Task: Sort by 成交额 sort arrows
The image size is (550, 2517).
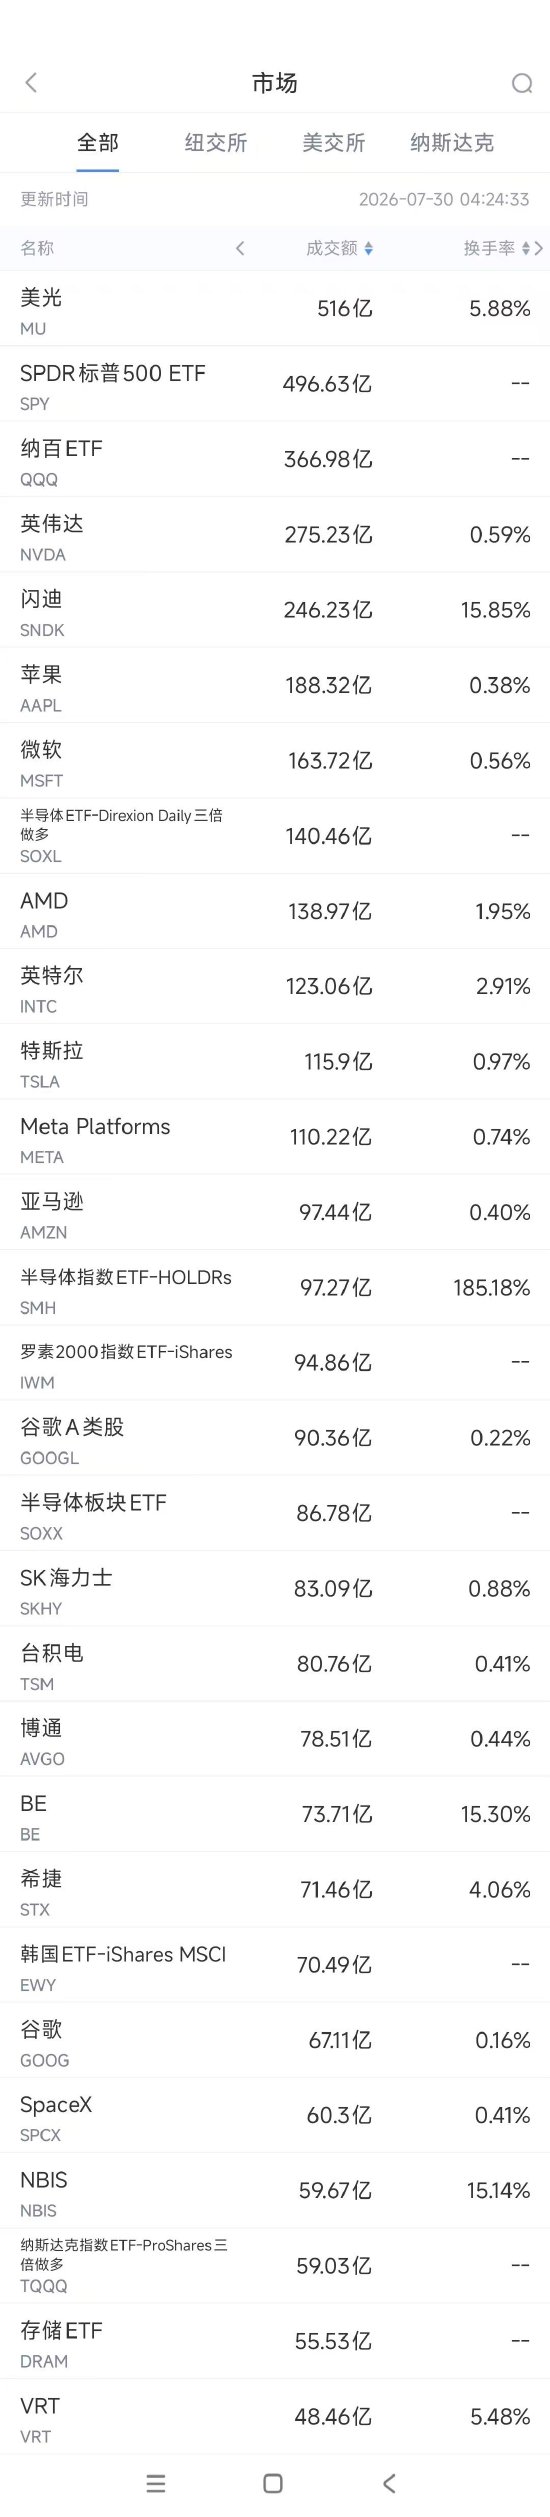Action: tap(369, 248)
